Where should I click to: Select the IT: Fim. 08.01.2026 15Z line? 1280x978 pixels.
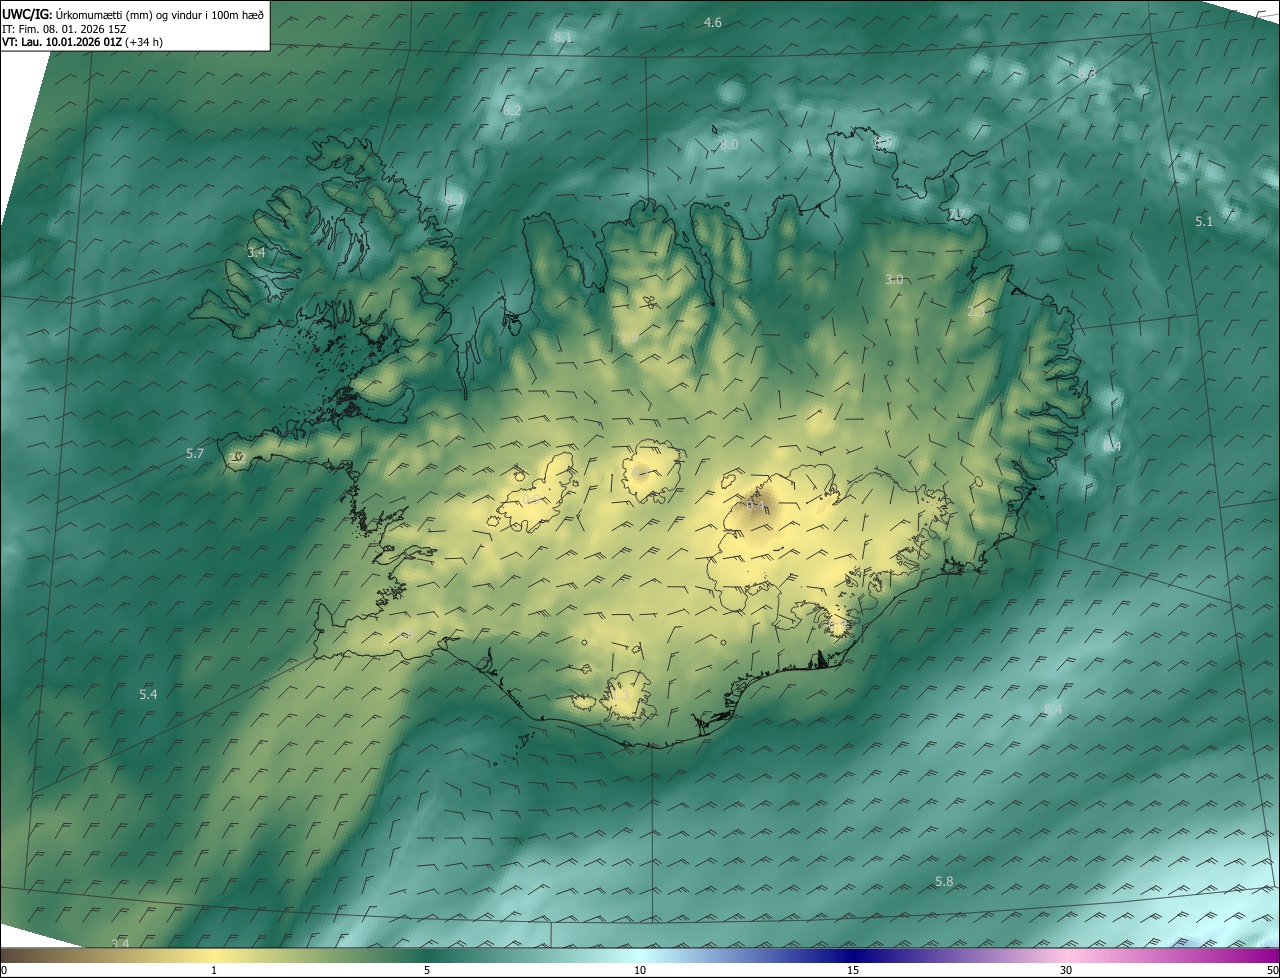pyautogui.click(x=63, y=28)
